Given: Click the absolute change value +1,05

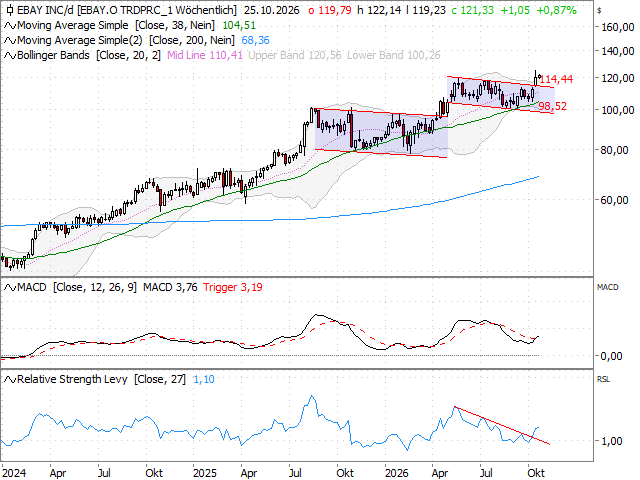Looking at the screenshot, I should click(x=515, y=10).
